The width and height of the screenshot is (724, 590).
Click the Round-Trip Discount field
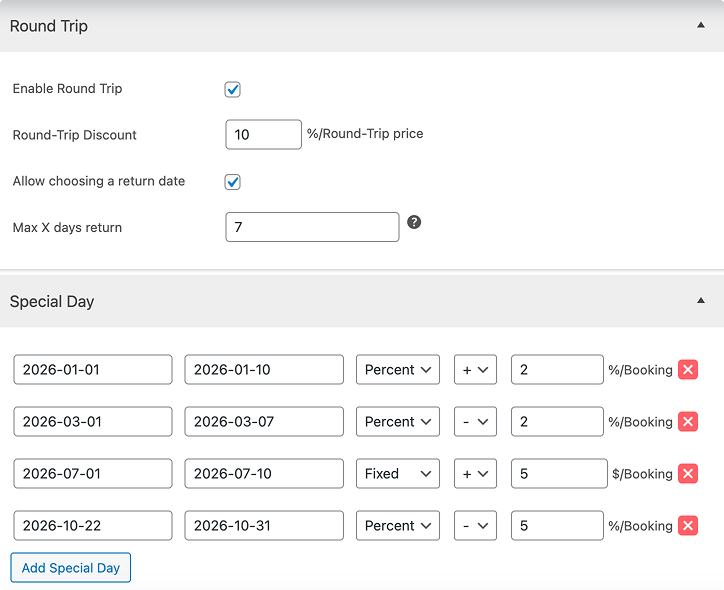pyautogui.click(x=263, y=134)
